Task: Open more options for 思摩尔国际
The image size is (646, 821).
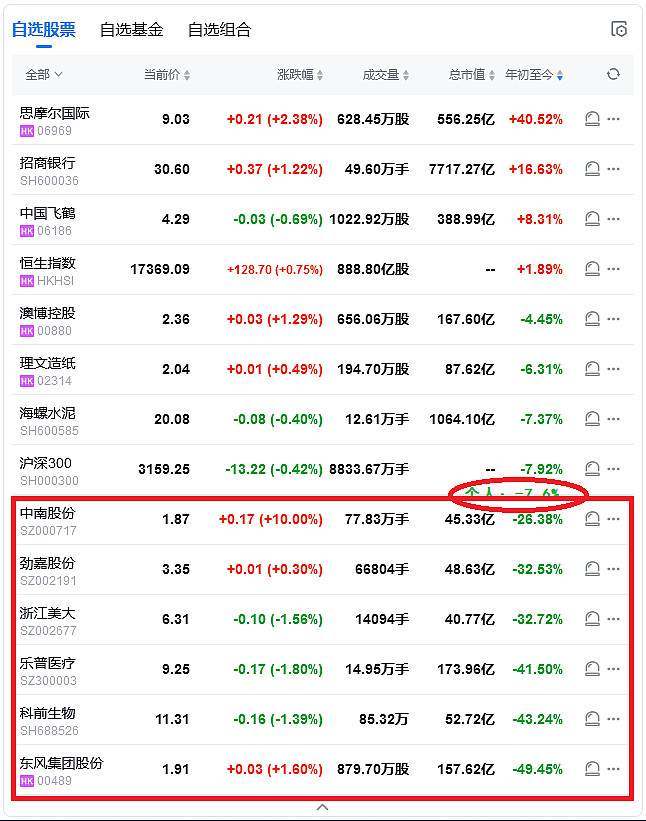Action: pyautogui.click(x=614, y=119)
